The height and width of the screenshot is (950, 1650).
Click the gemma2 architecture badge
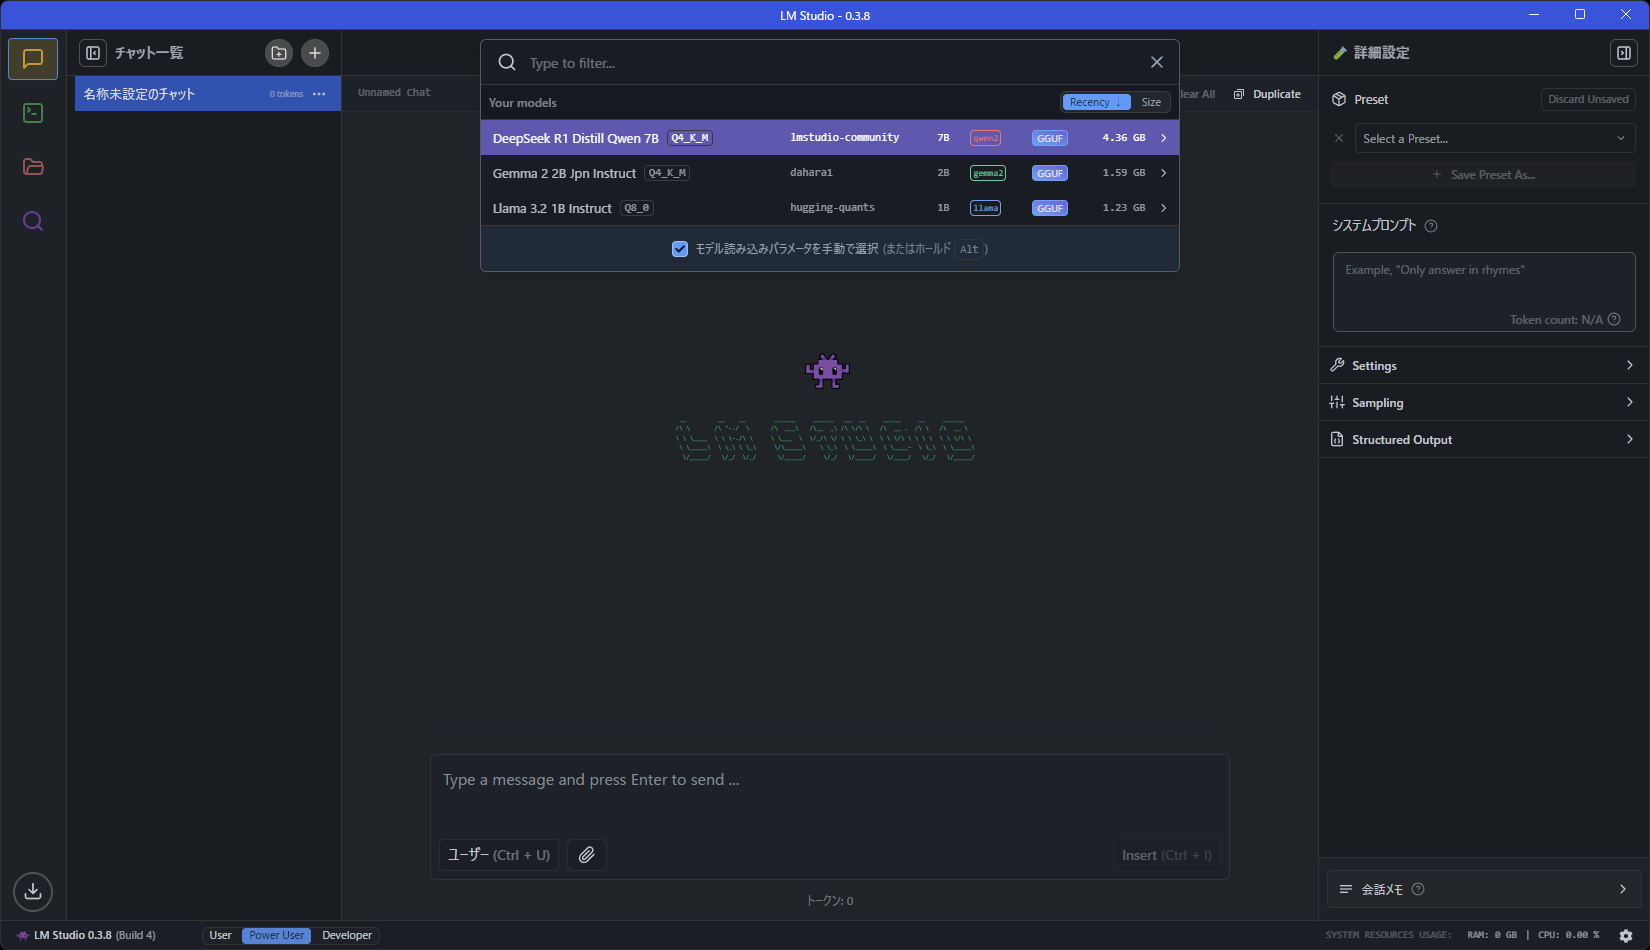[x=988, y=173]
